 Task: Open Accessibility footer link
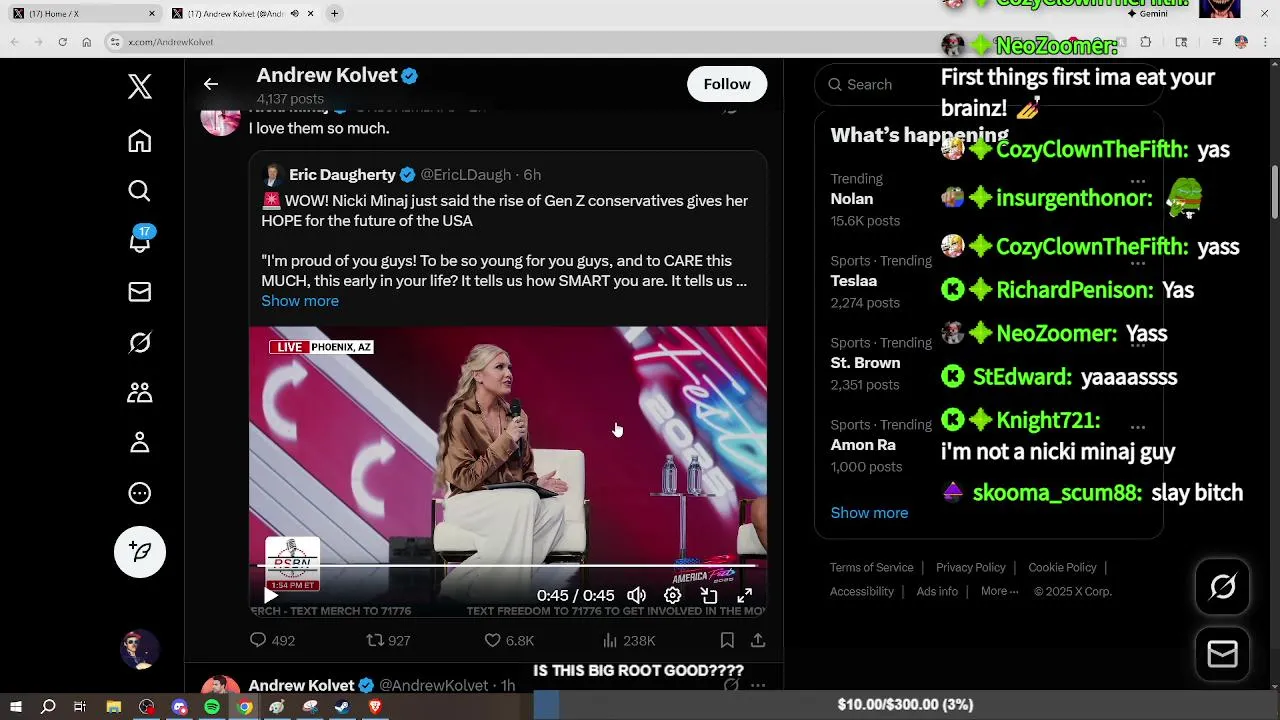[861, 591]
